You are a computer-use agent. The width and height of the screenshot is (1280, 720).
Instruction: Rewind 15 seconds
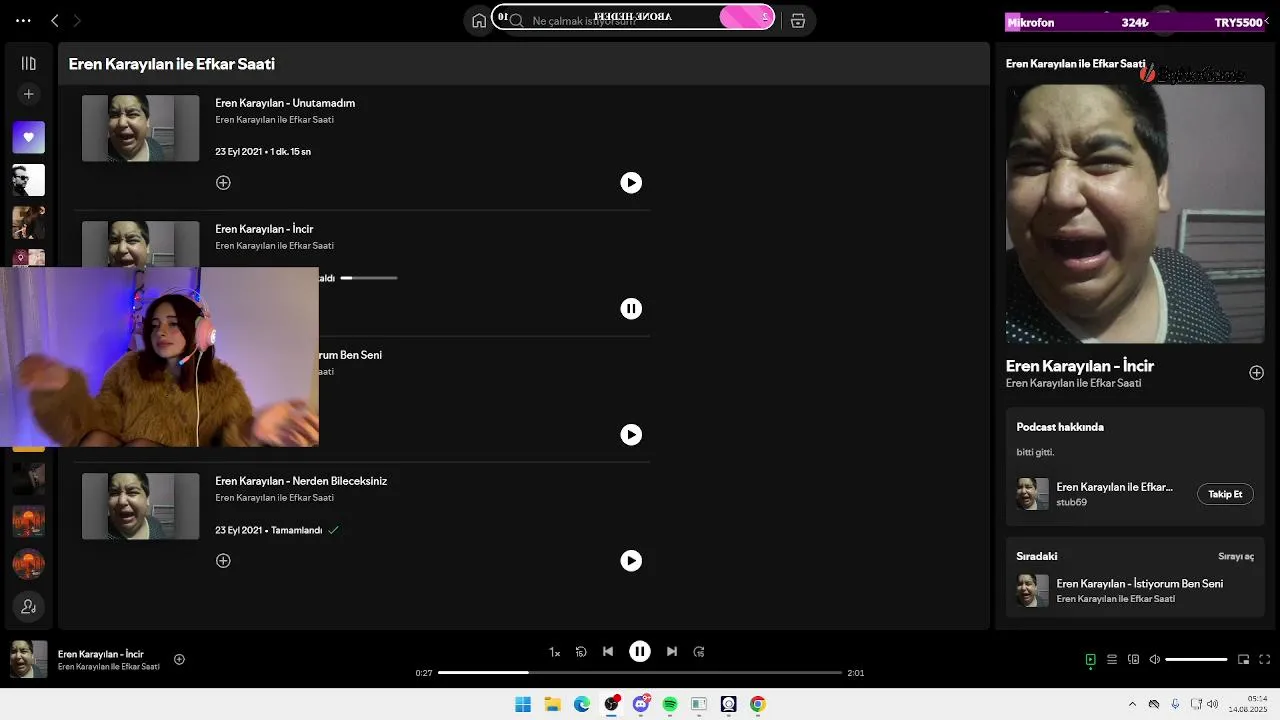[581, 652]
